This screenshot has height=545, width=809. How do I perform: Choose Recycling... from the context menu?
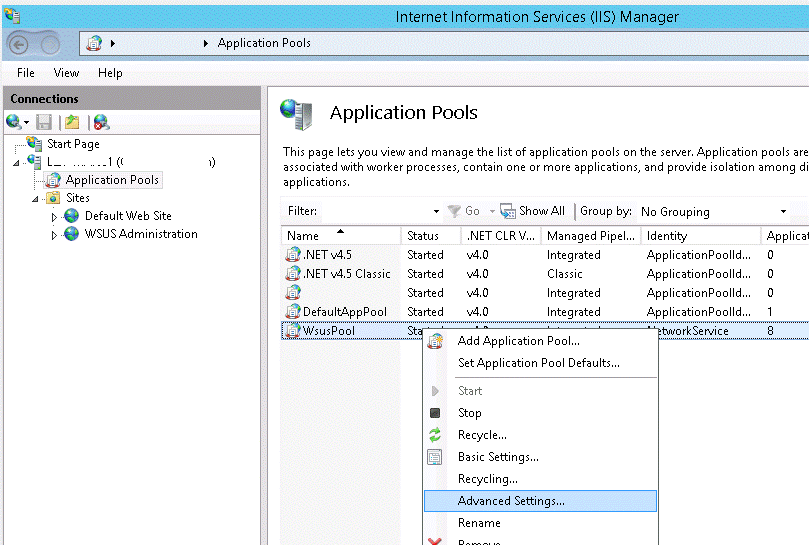click(540, 479)
